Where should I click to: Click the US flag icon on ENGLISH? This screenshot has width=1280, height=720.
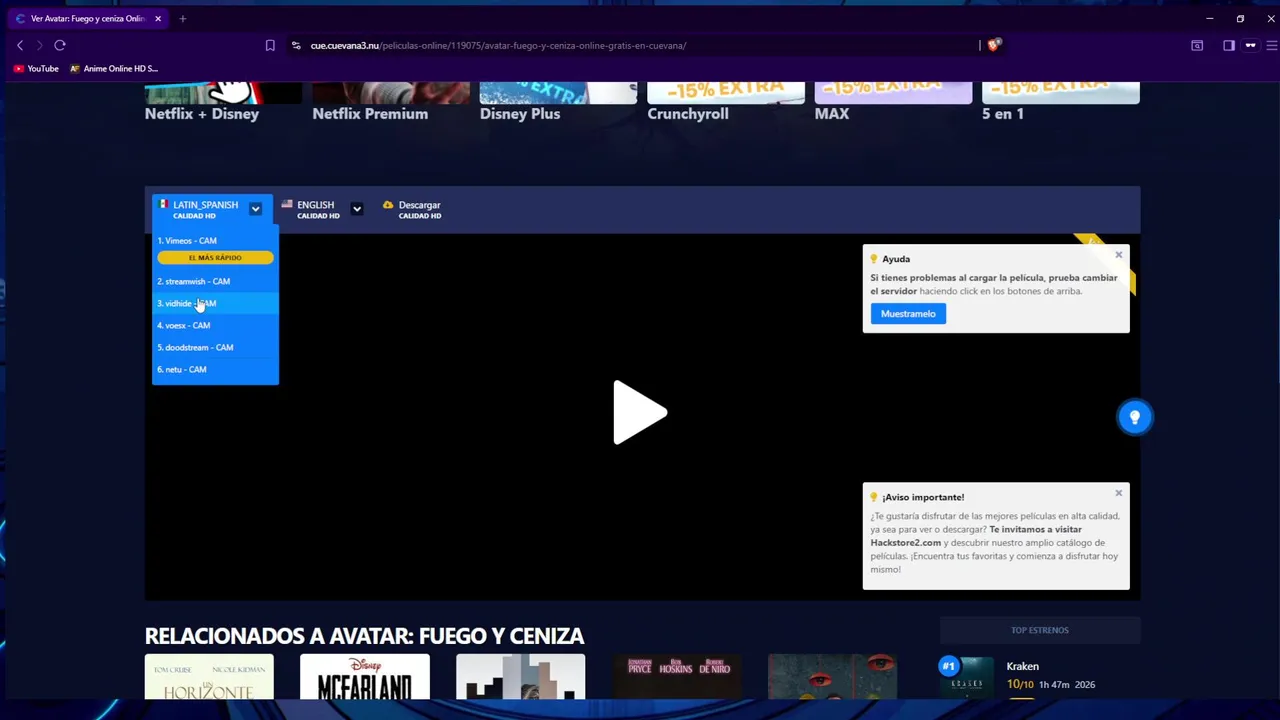287,204
